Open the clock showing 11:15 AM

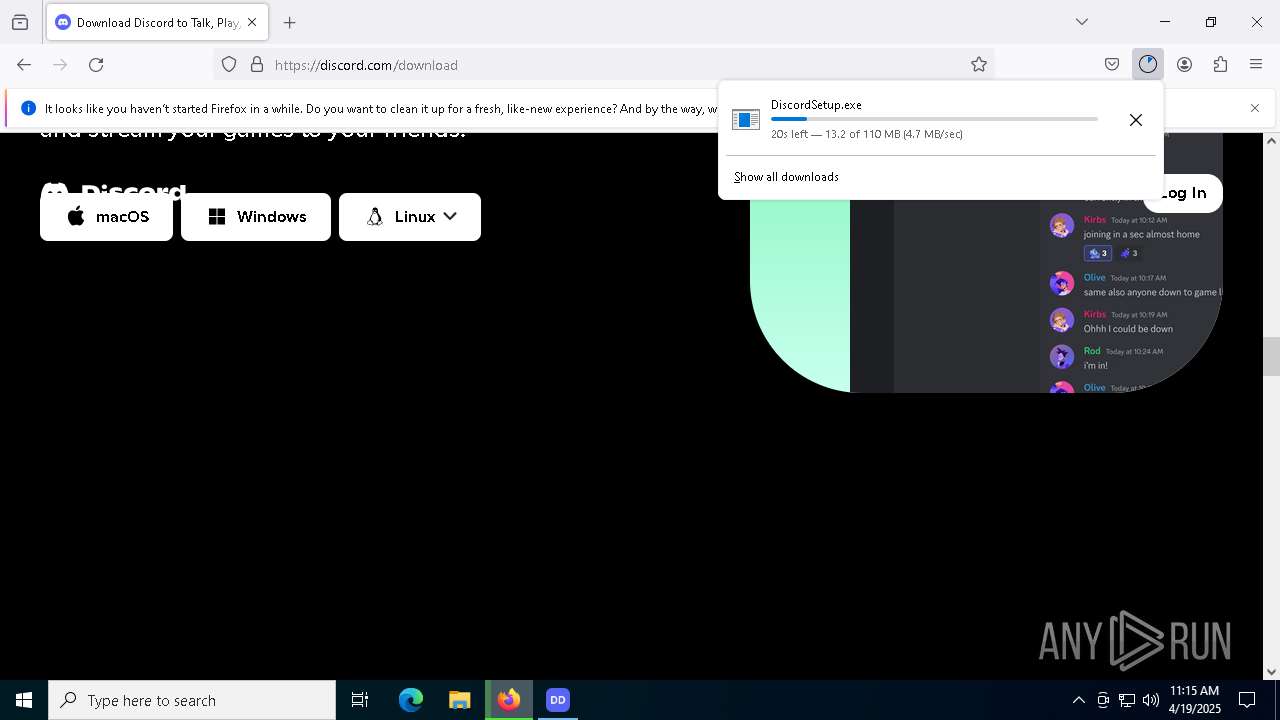1195,700
